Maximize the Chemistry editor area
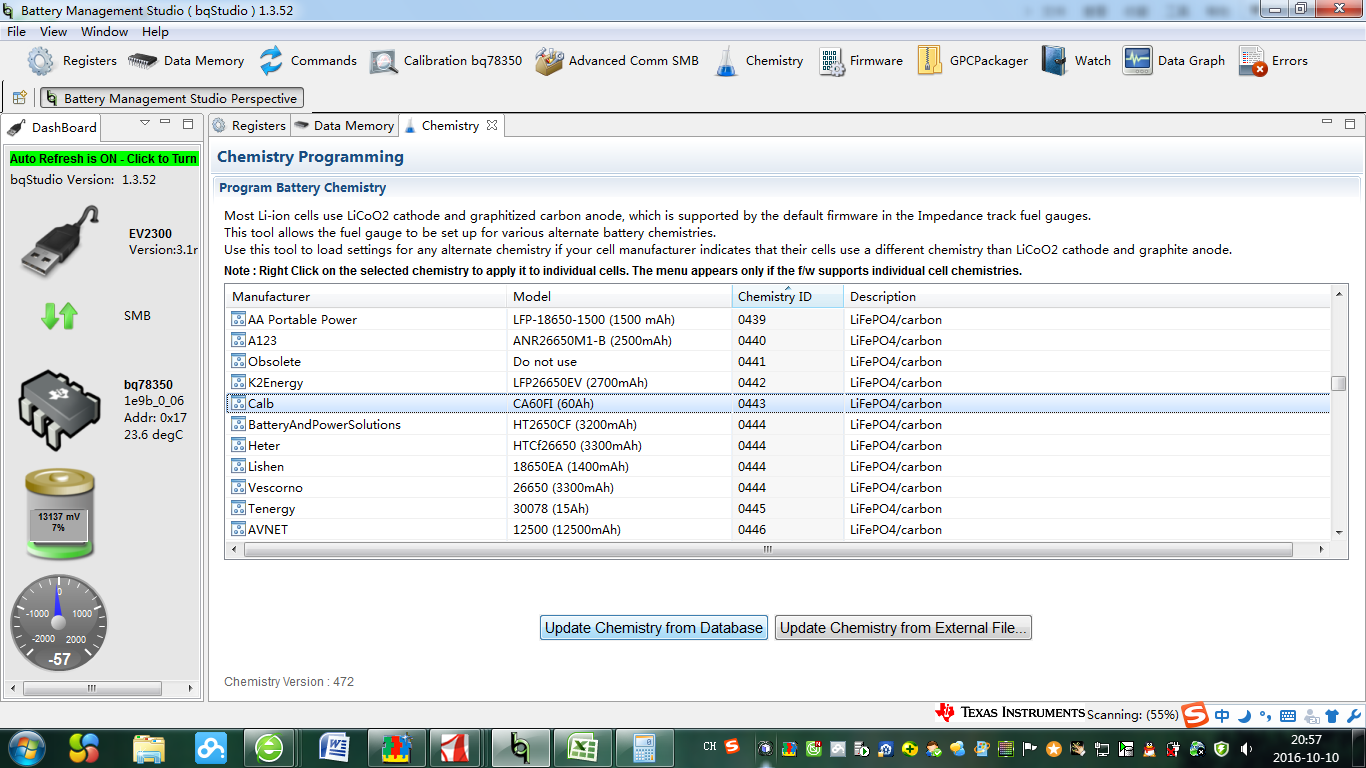The image size is (1366, 768). pyautogui.click(x=1348, y=123)
